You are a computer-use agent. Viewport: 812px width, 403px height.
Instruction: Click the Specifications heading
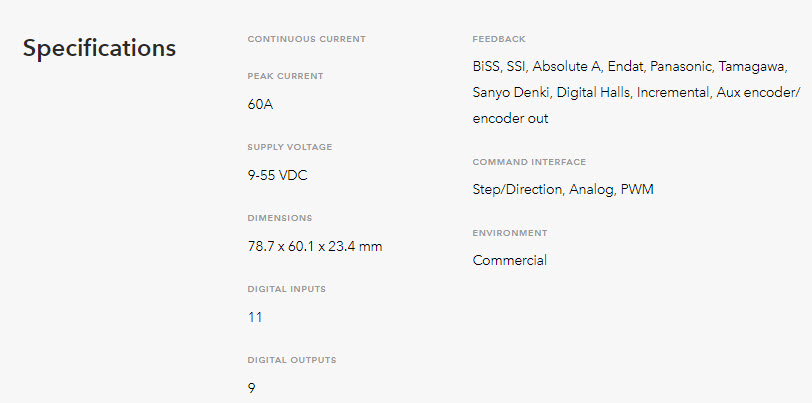point(99,49)
